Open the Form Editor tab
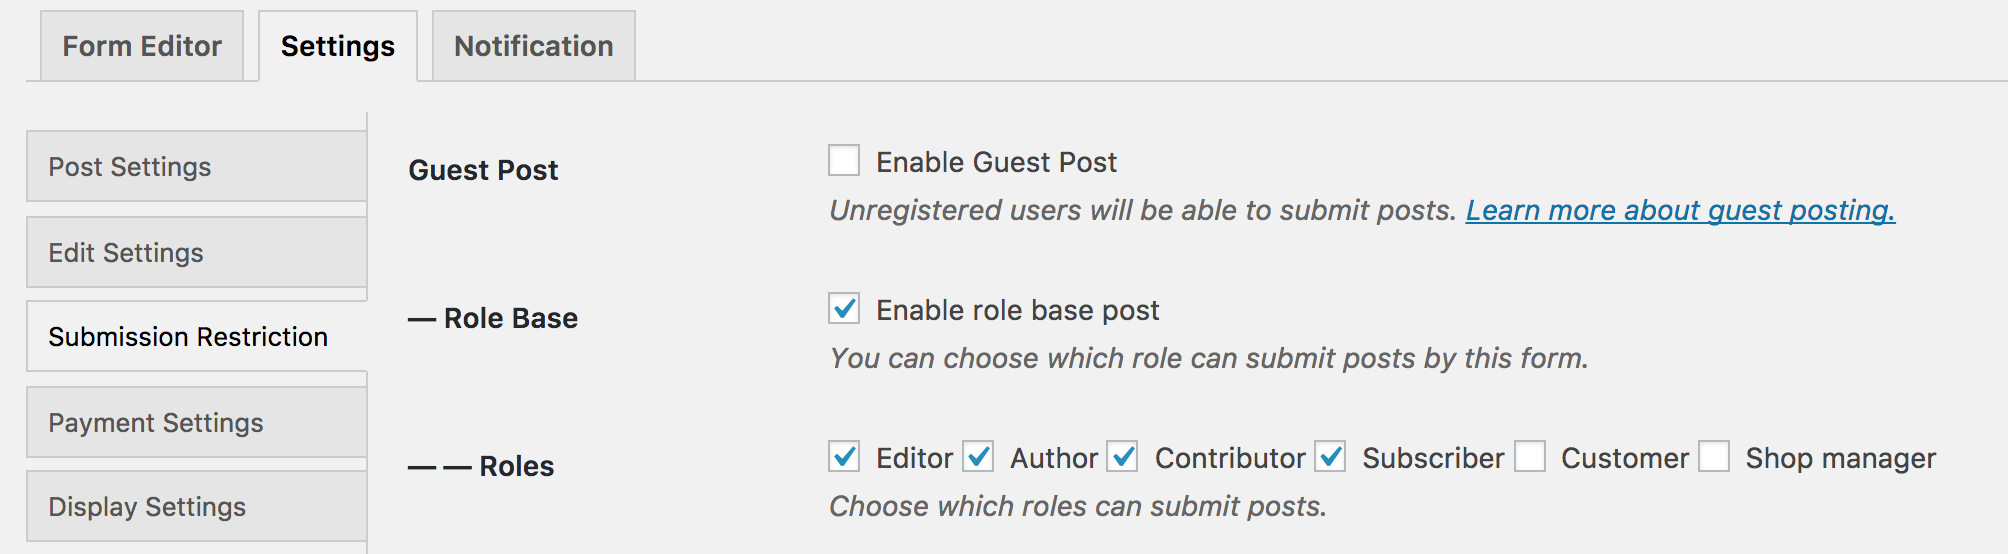 point(142,46)
